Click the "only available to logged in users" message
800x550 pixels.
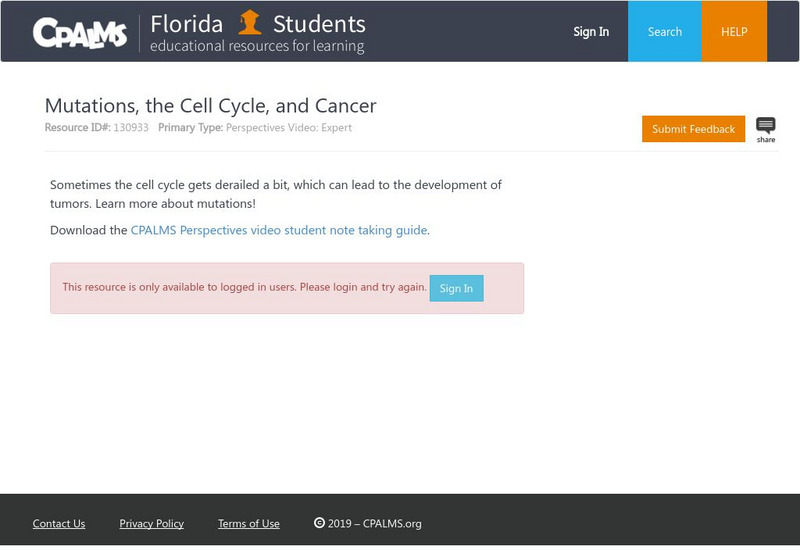pos(244,287)
